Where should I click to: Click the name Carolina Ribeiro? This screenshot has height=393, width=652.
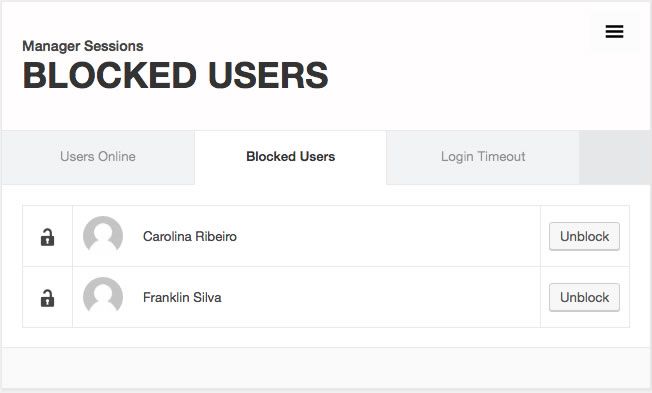(x=190, y=236)
